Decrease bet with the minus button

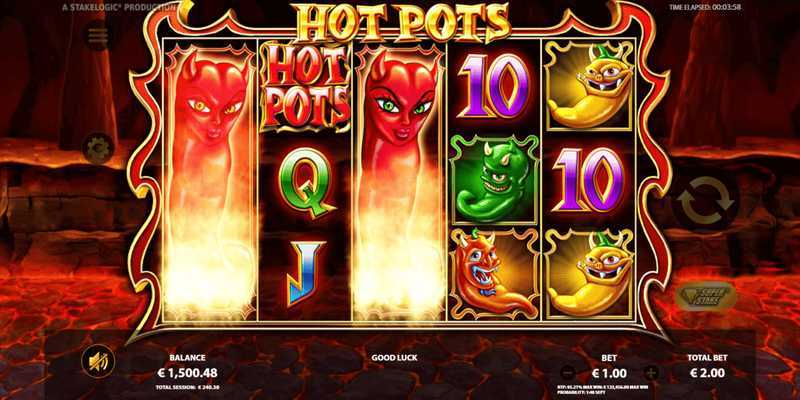566,372
